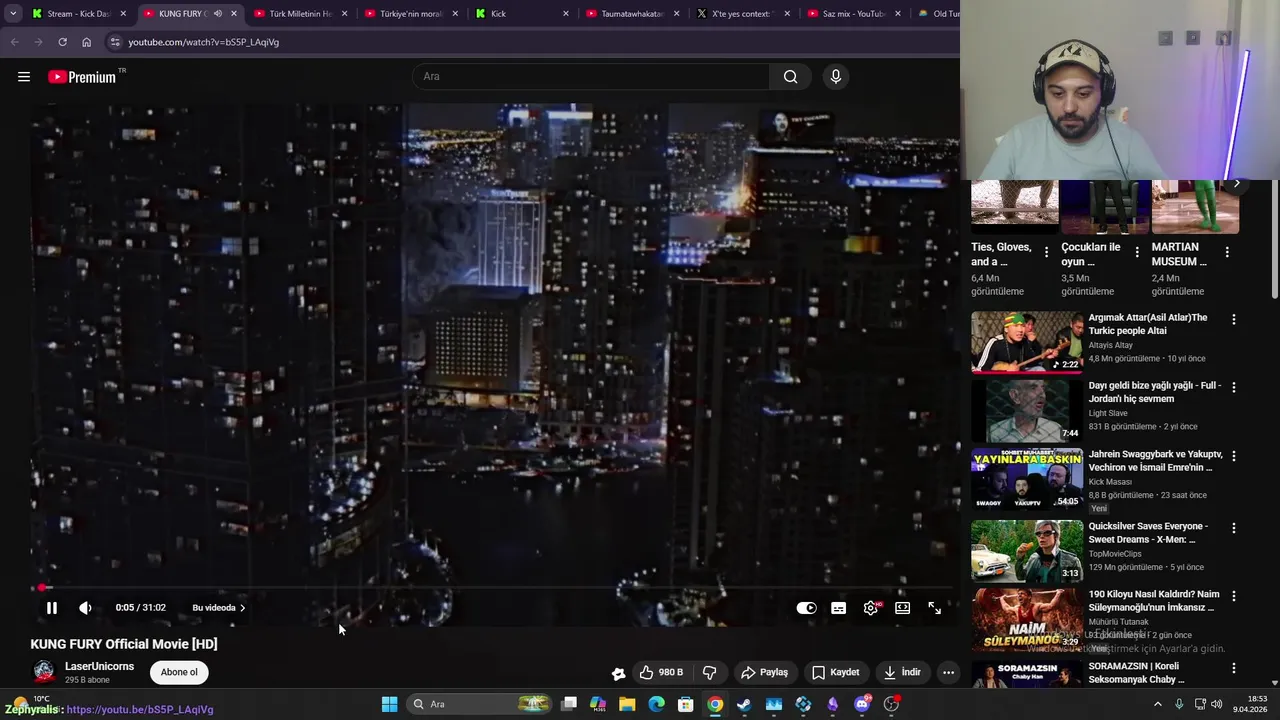
Task: Click the YouTube search magnifier button
Action: (x=791, y=77)
